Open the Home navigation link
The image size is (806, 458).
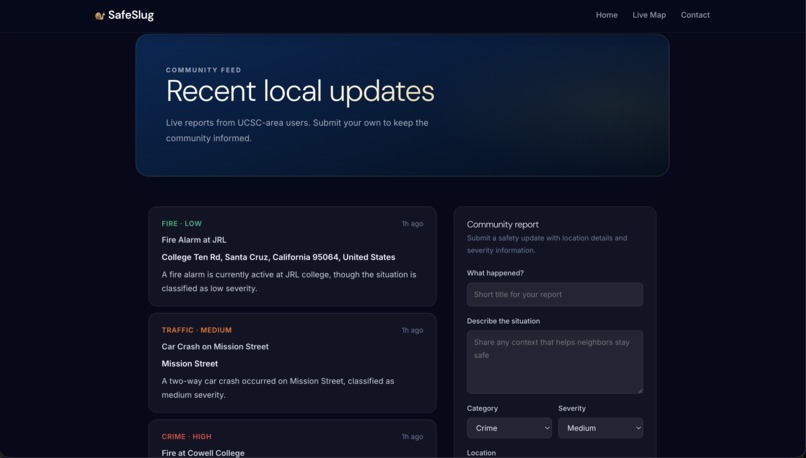pyautogui.click(x=607, y=15)
